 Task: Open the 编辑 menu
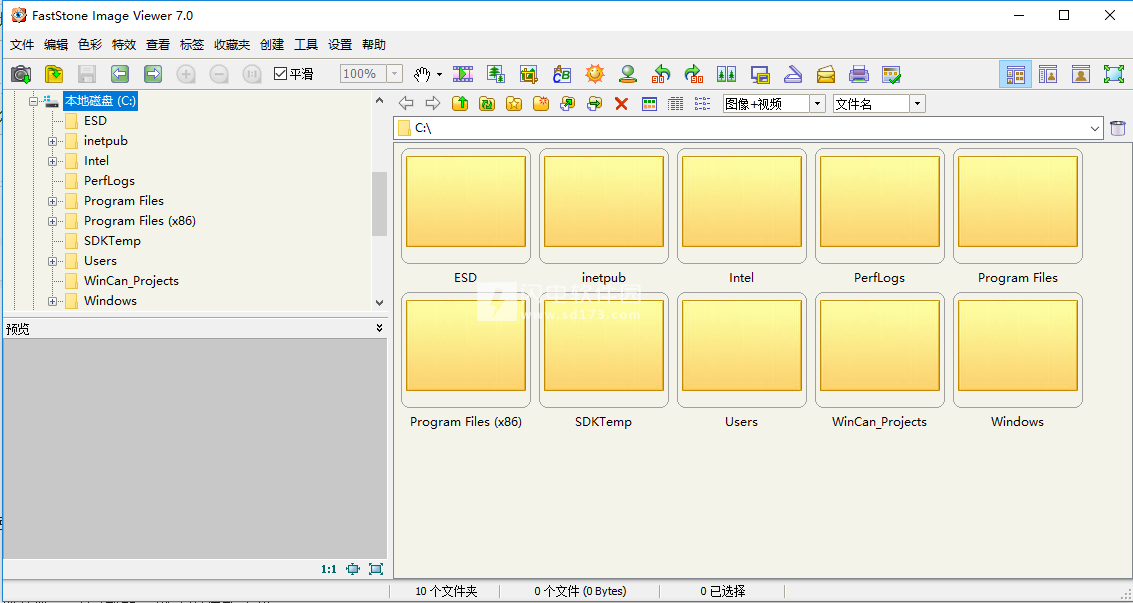tap(56, 45)
